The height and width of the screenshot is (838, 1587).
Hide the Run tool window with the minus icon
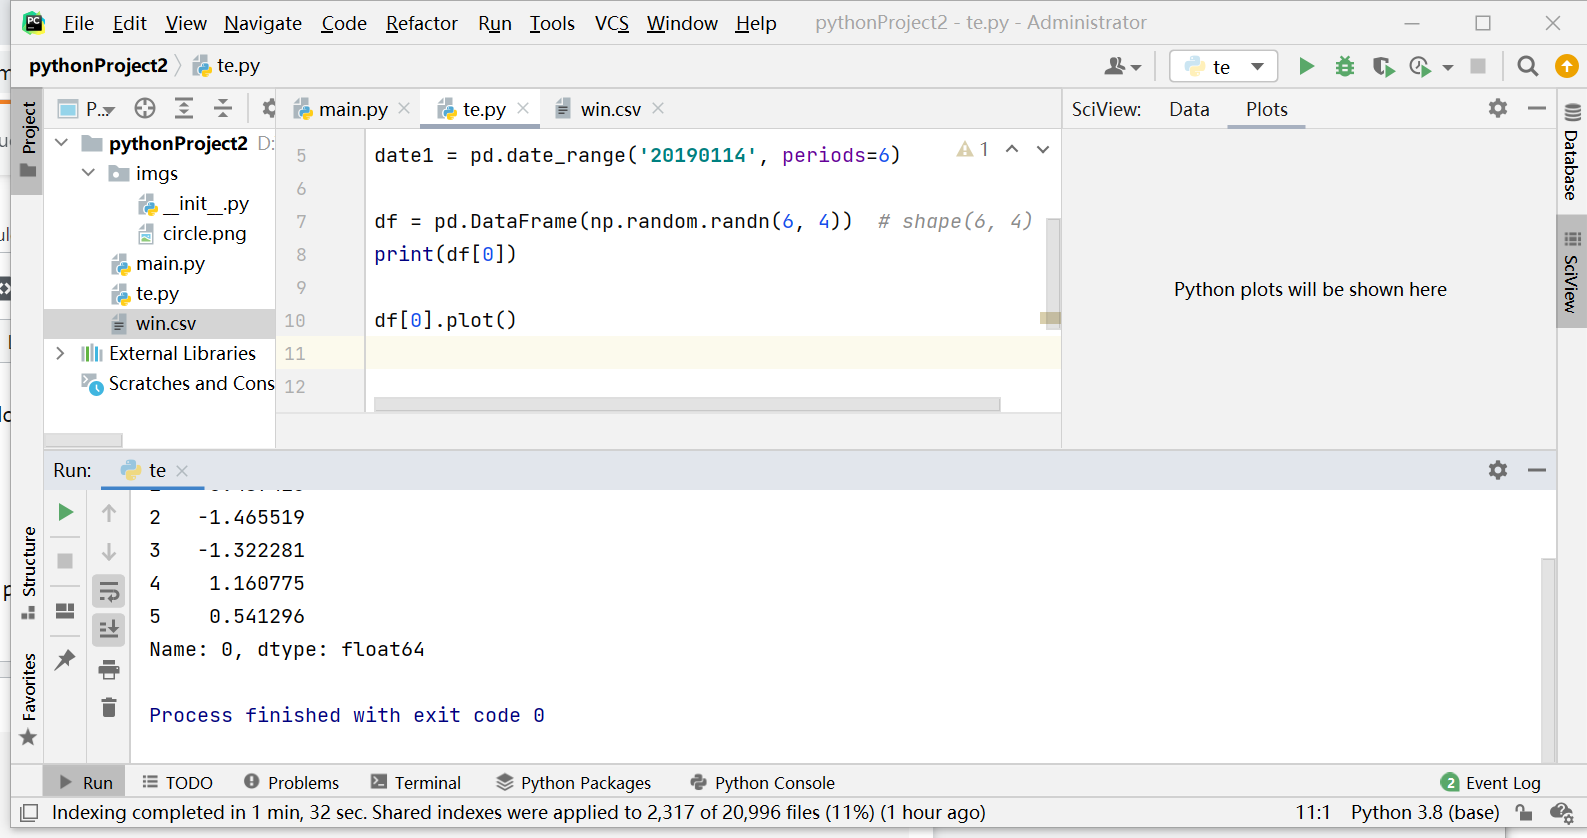[x=1537, y=469]
